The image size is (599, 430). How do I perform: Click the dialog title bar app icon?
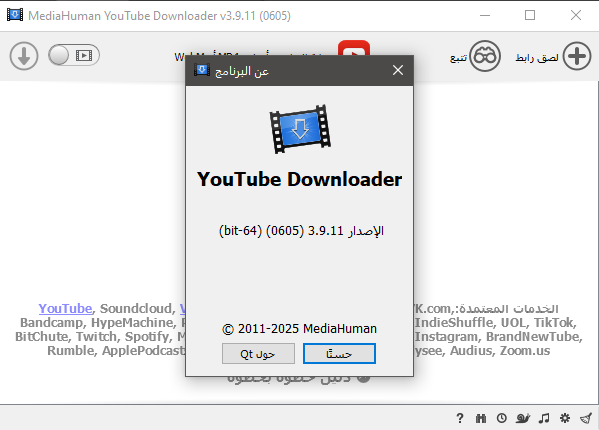(x=202, y=70)
